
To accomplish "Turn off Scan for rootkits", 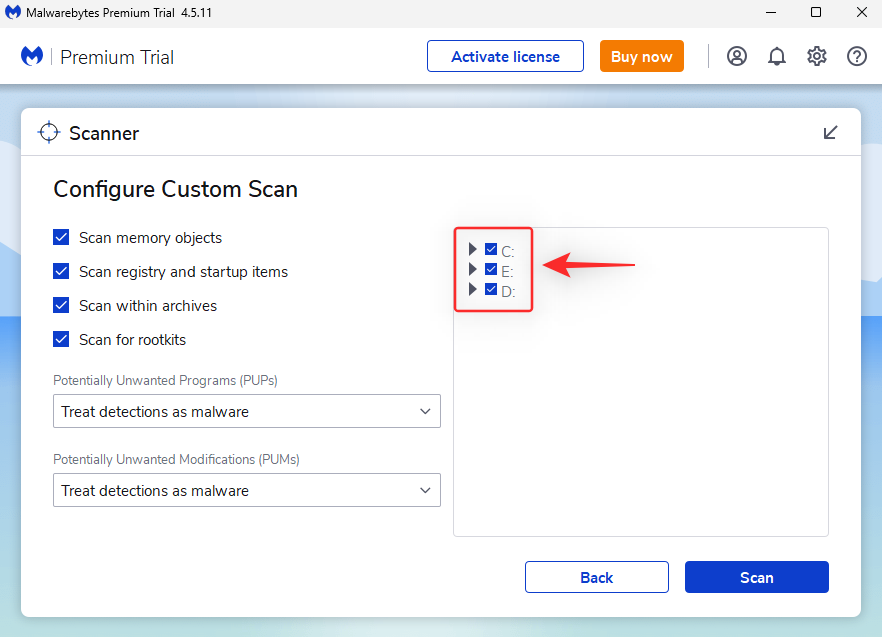I will click(61, 340).
